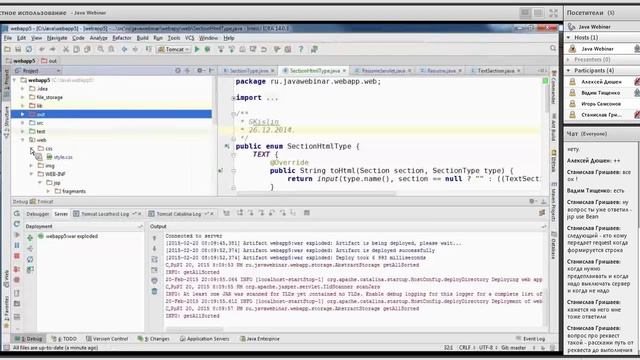Click the Search Everywhere magnifier at toolbar right
Image resolution: width=640 pixels, height=360 pixels.
coord(553,48)
